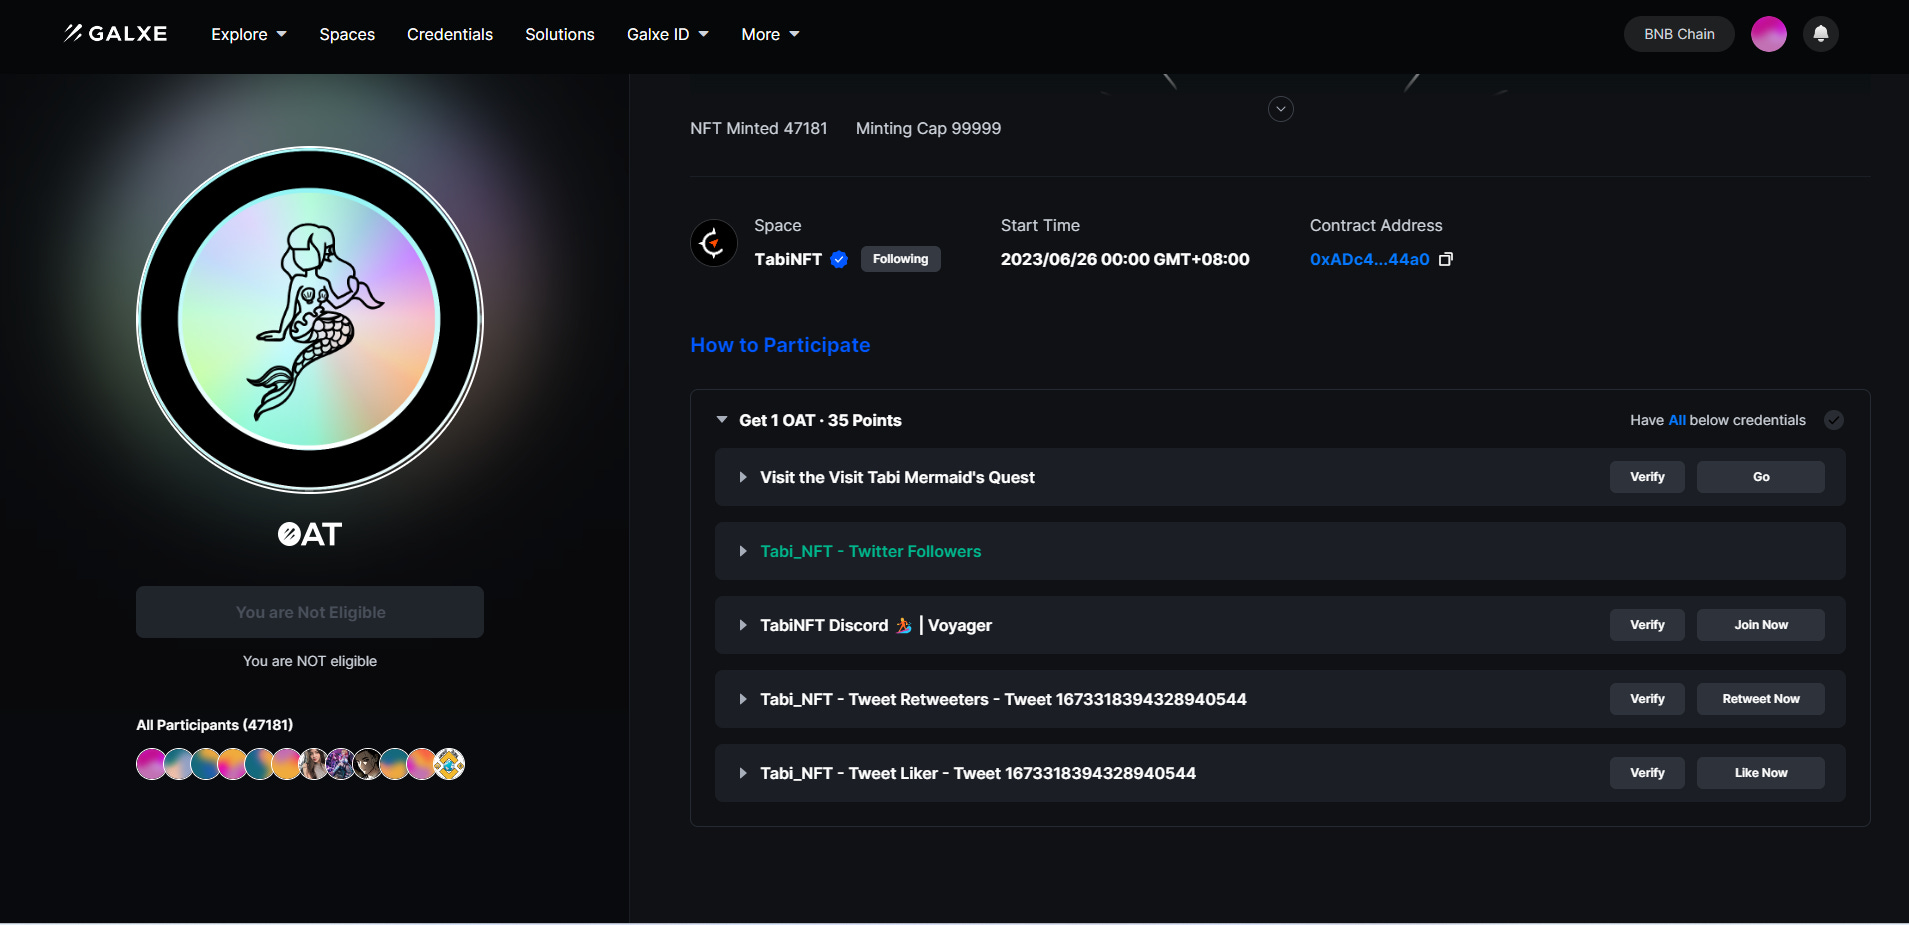
Task: Expand the TabiNFT Discord Voyager task
Action: tap(743, 625)
